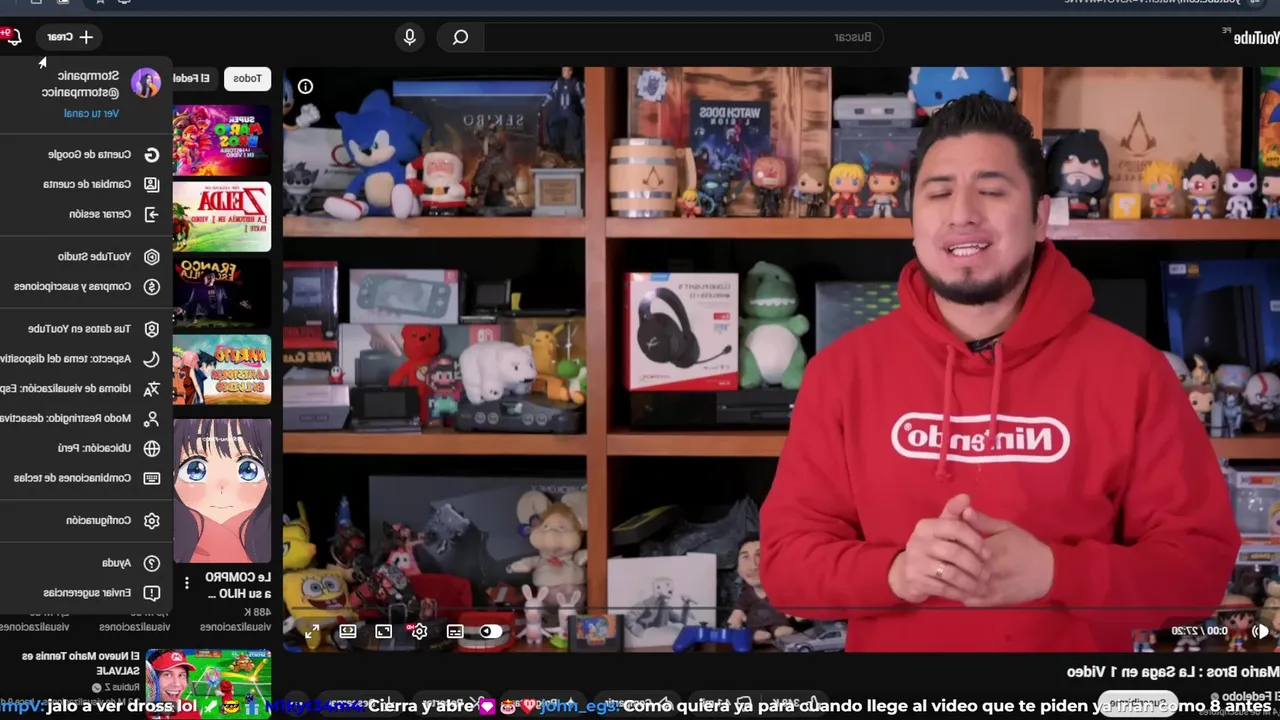The height and width of the screenshot is (720, 1280).
Task: Open the three-dot menu beside Le COMPRO
Action: coord(186,582)
